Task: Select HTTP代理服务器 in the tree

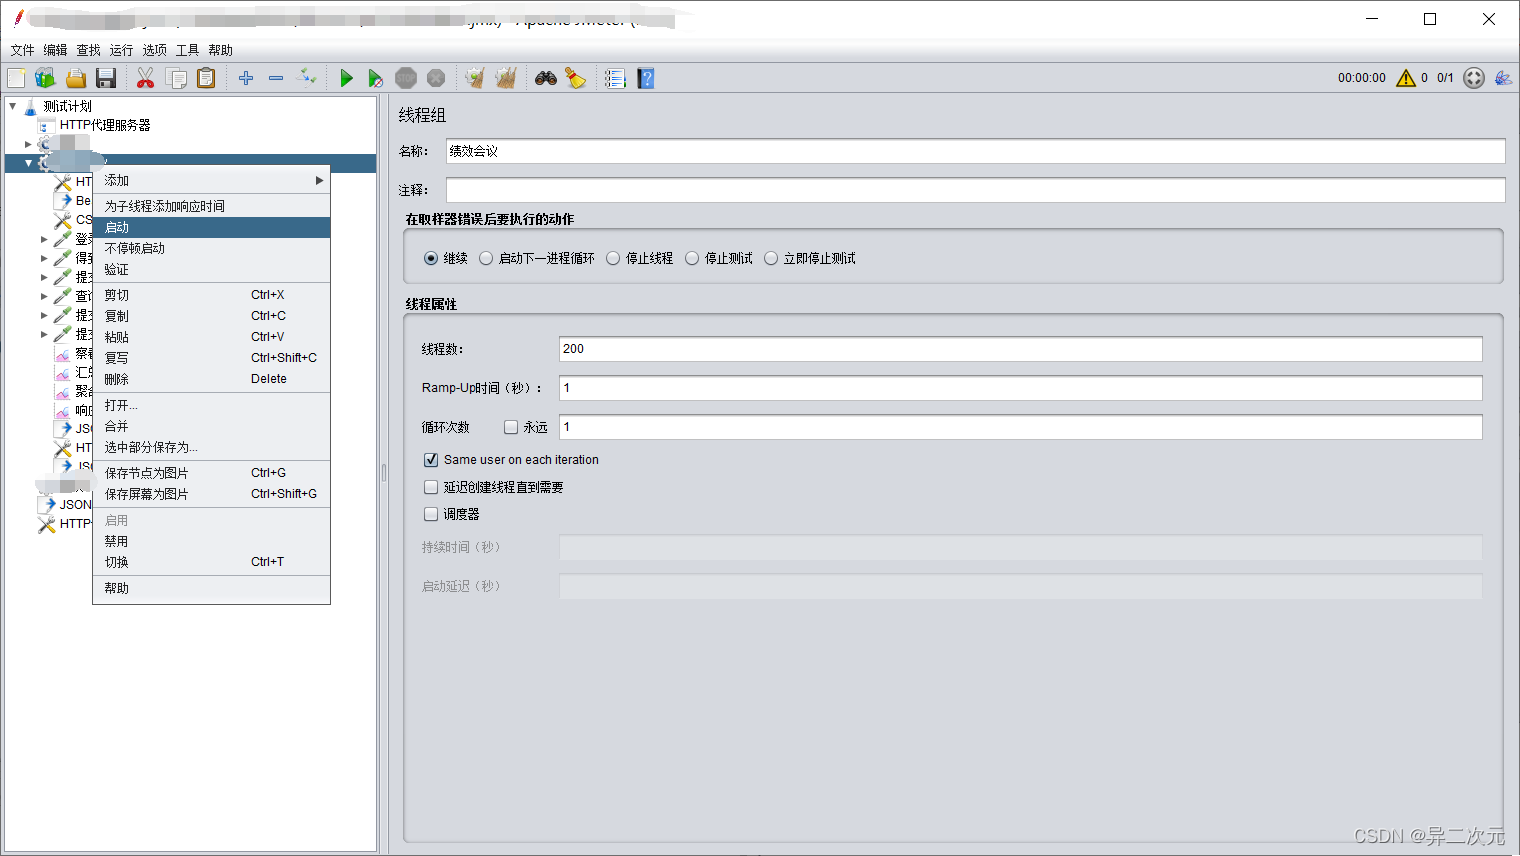Action: 105,125
